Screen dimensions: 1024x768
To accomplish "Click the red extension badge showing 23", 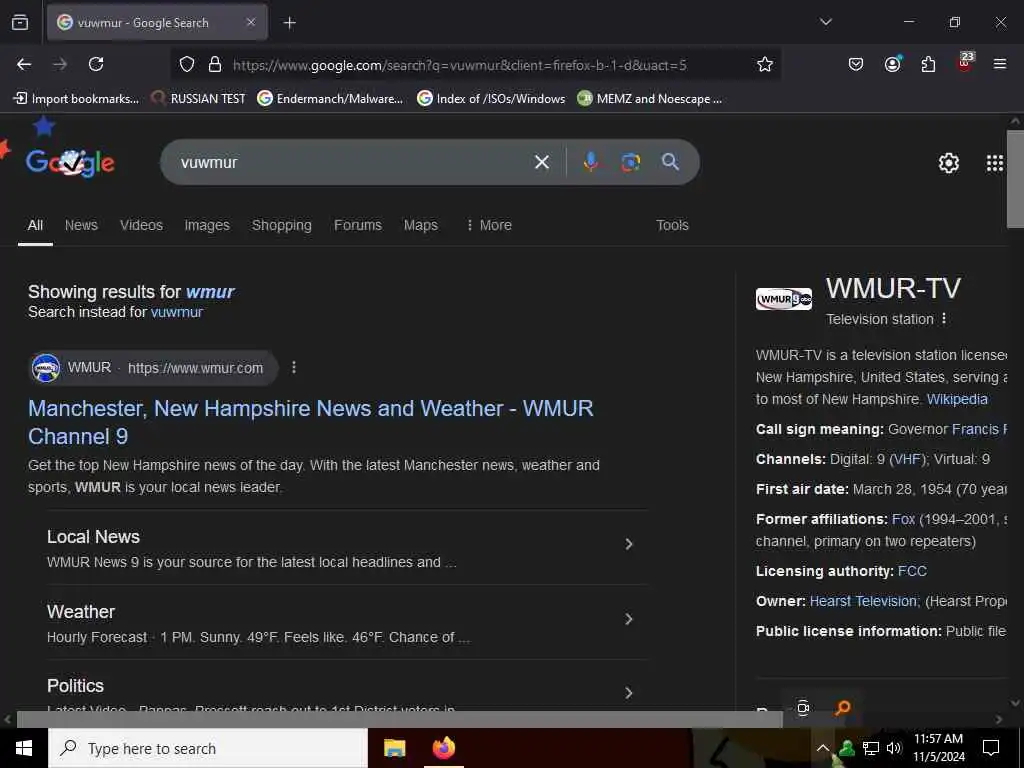I will (x=965, y=62).
